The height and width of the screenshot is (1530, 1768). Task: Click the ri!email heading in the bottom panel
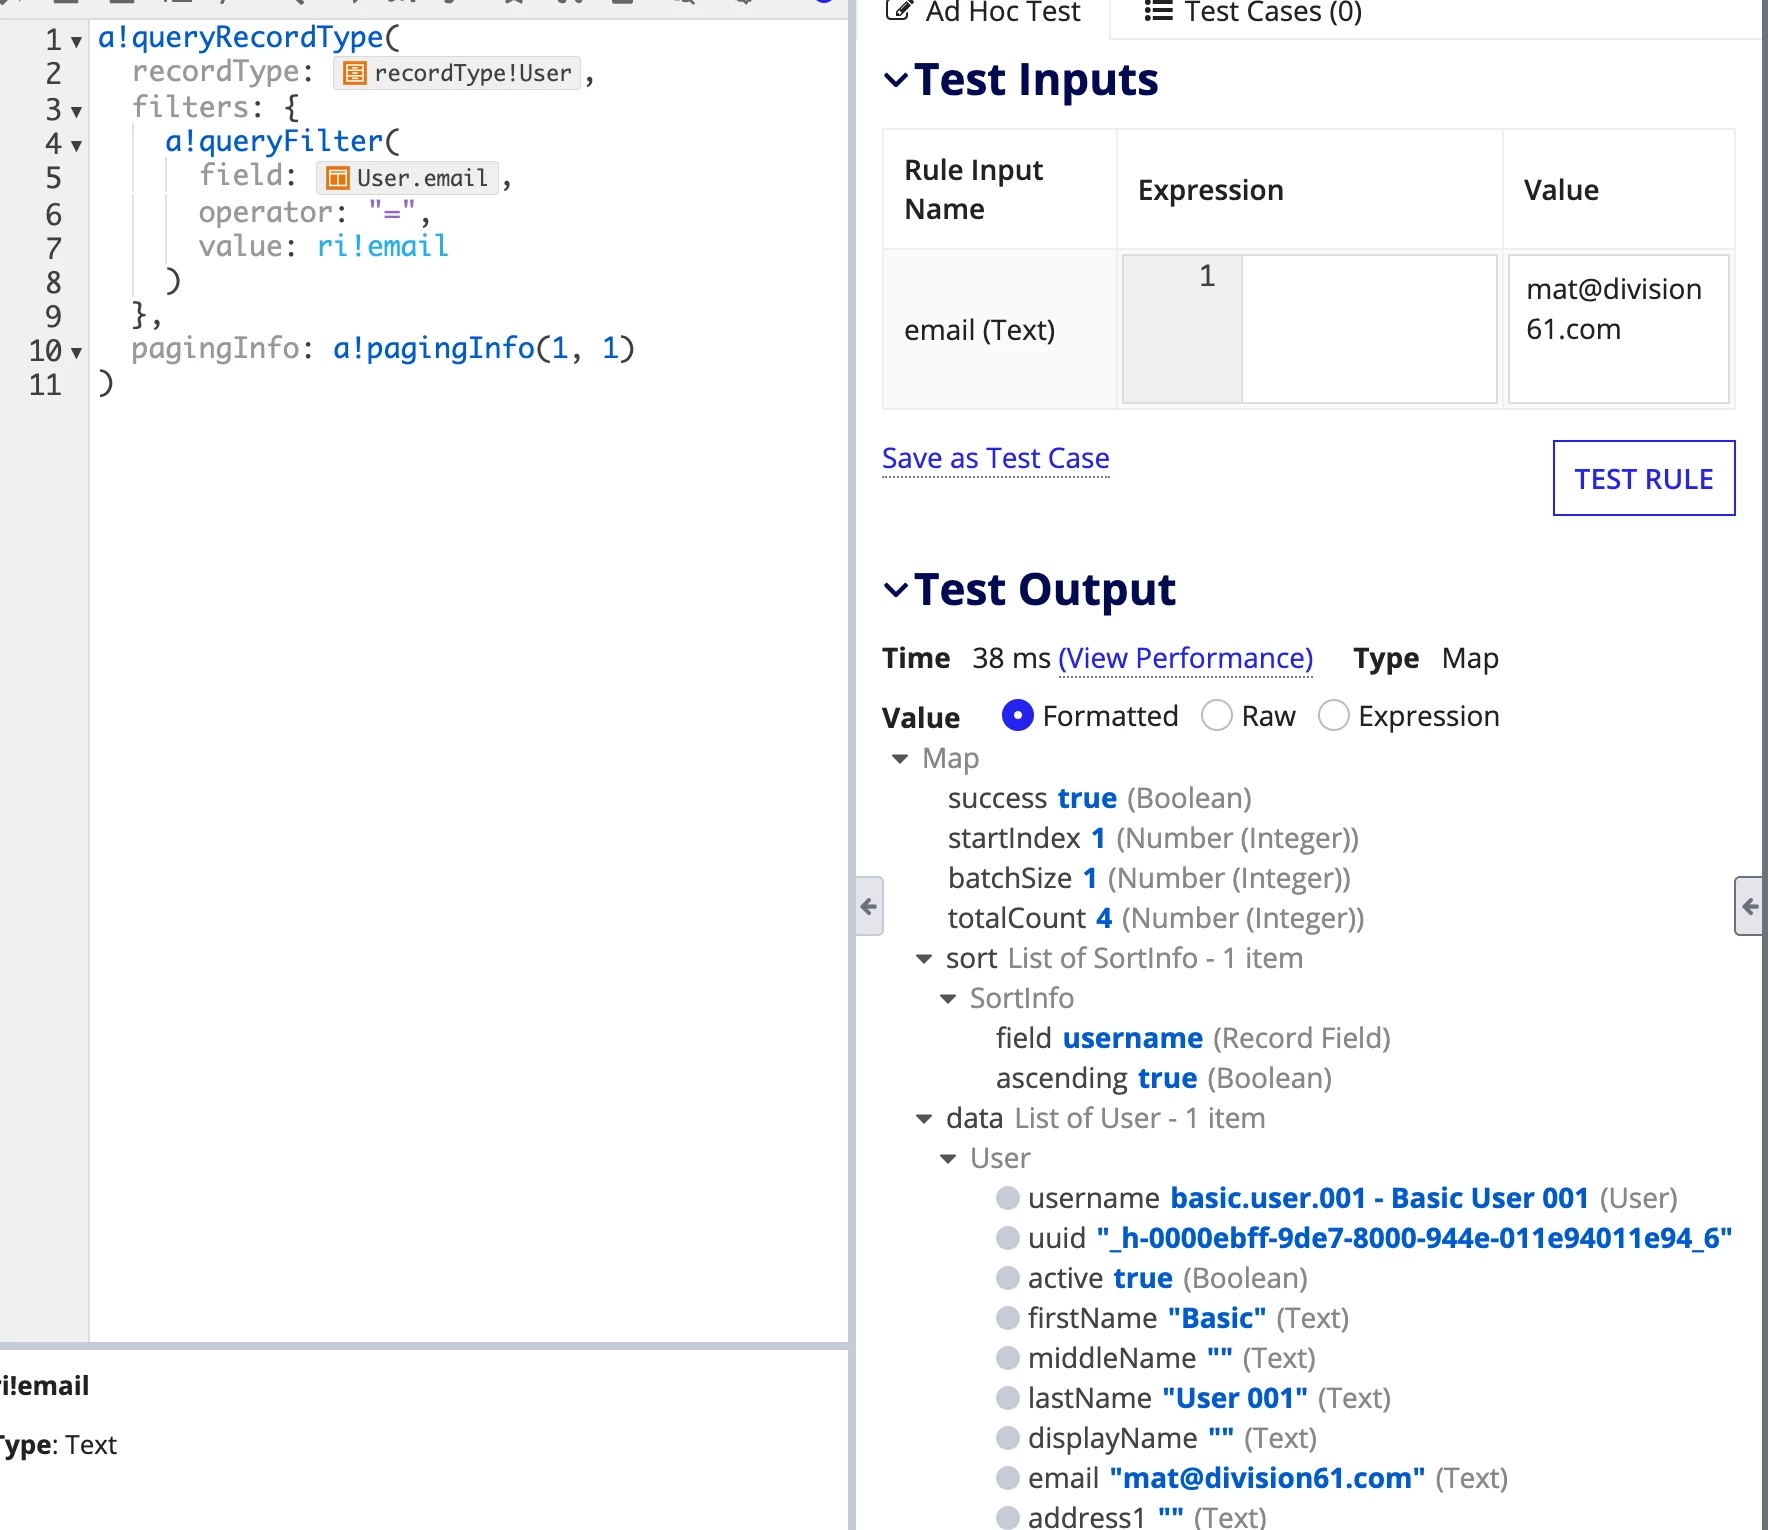(45, 1386)
